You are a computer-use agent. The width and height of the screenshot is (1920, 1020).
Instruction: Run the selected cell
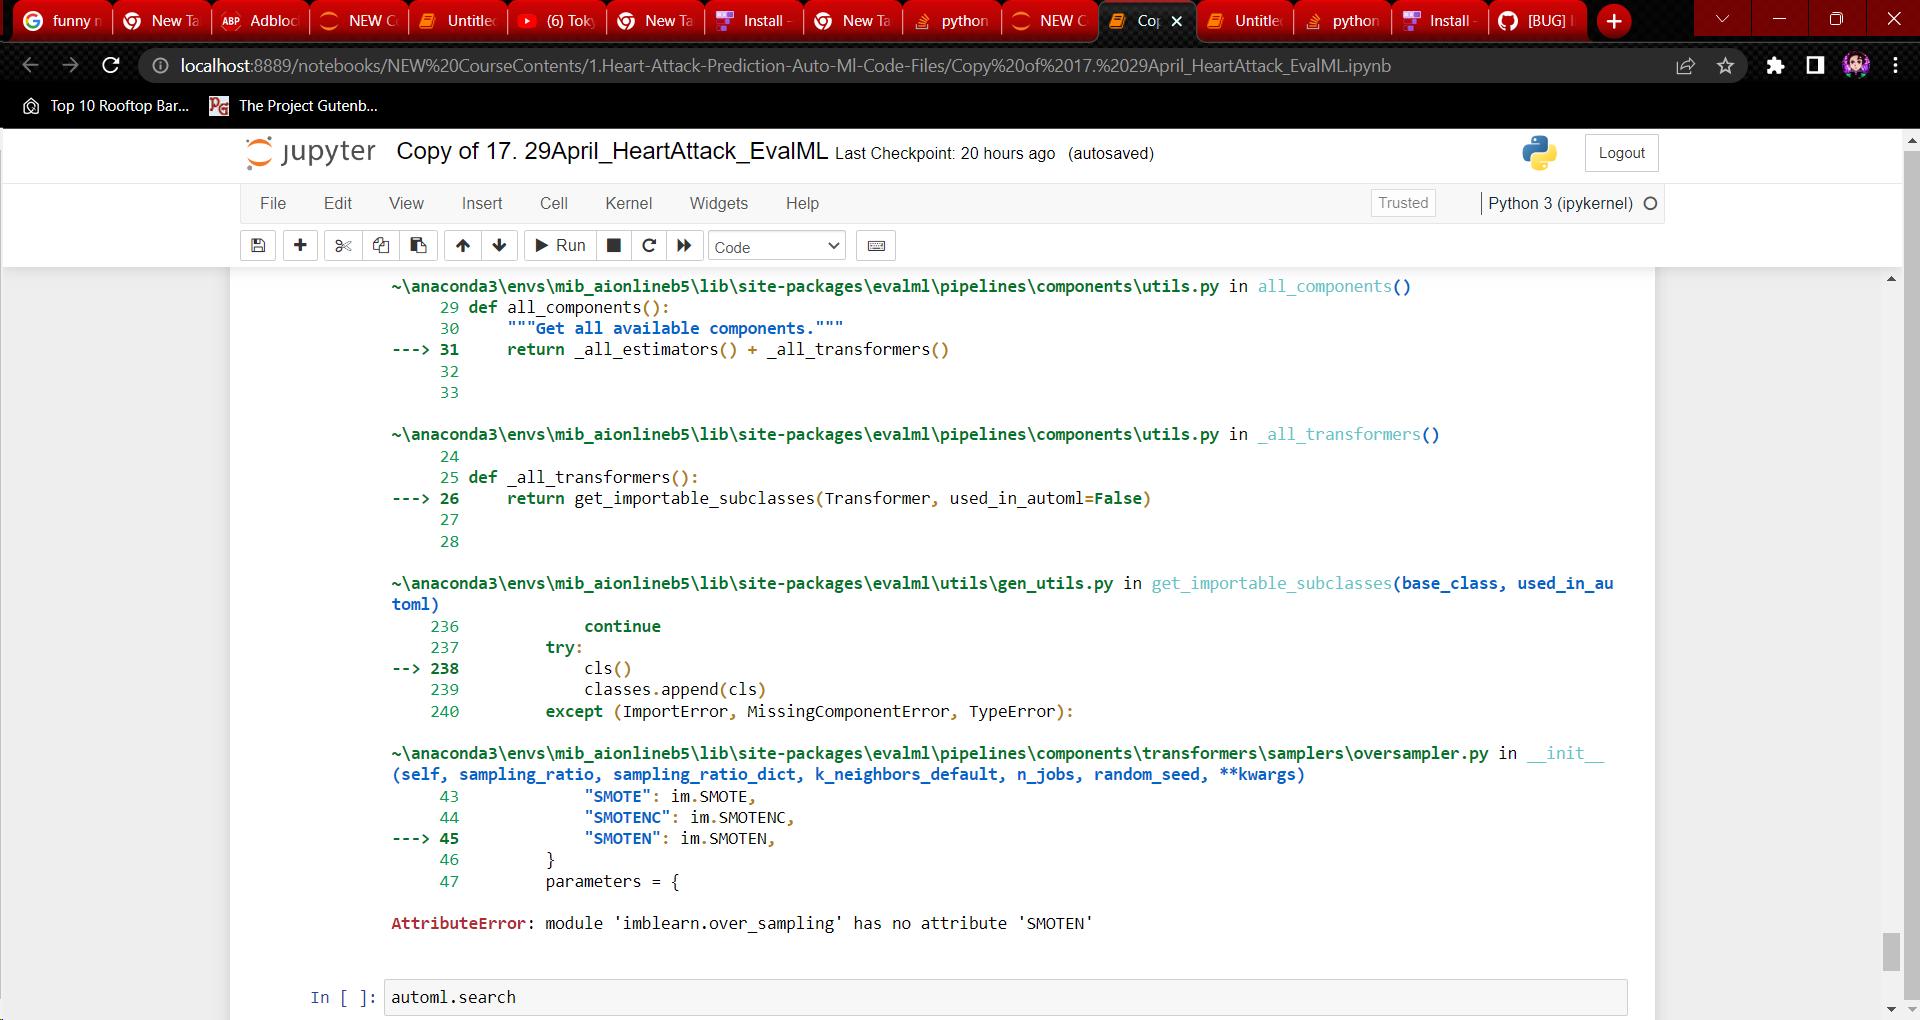[x=560, y=246]
